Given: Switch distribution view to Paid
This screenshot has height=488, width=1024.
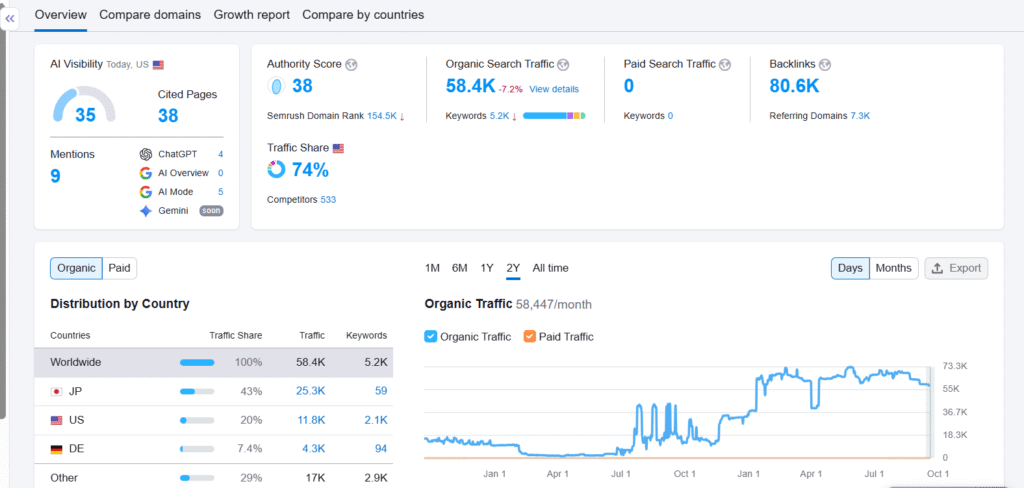Looking at the screenshot, I should [120, 268].
